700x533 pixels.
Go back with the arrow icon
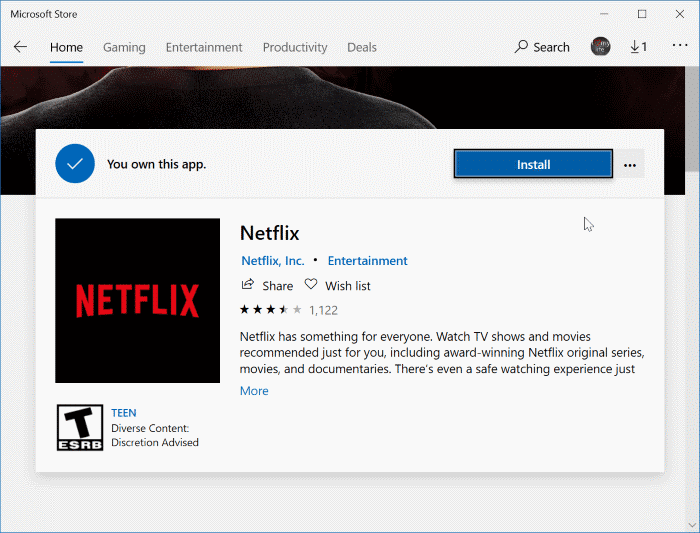[20, 47]
